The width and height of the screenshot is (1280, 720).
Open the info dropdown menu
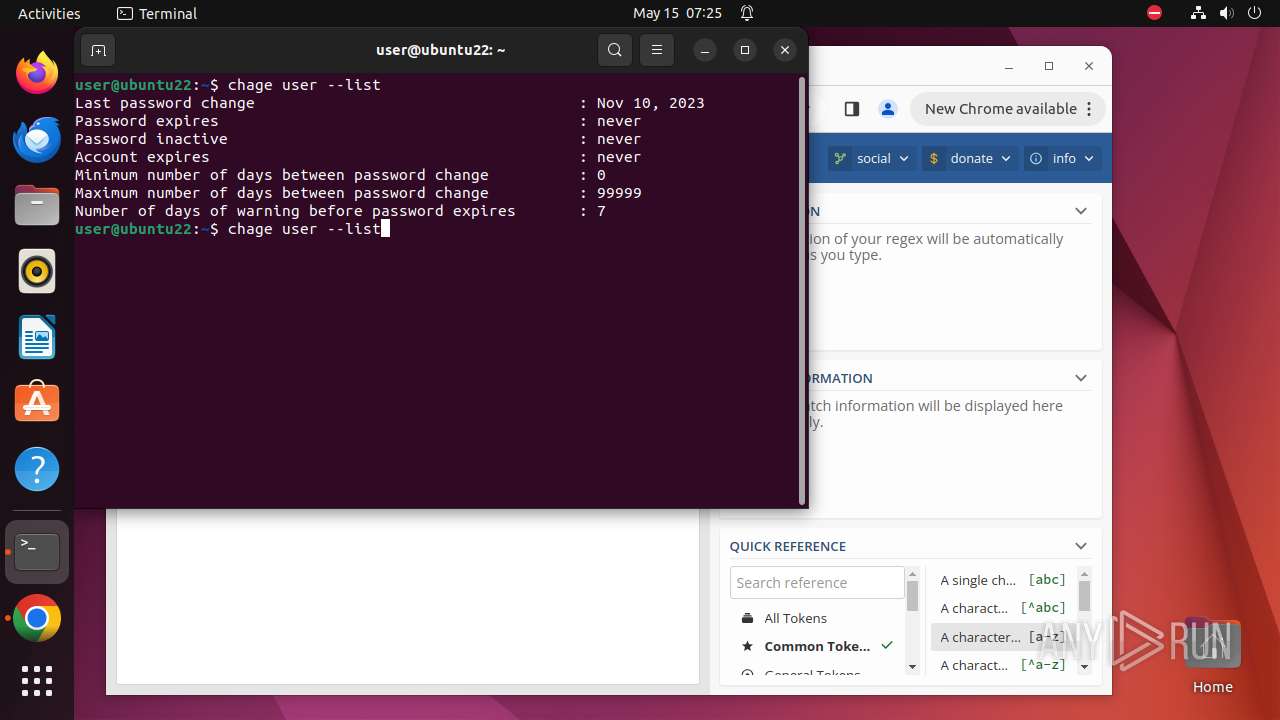pos(1063,158)
